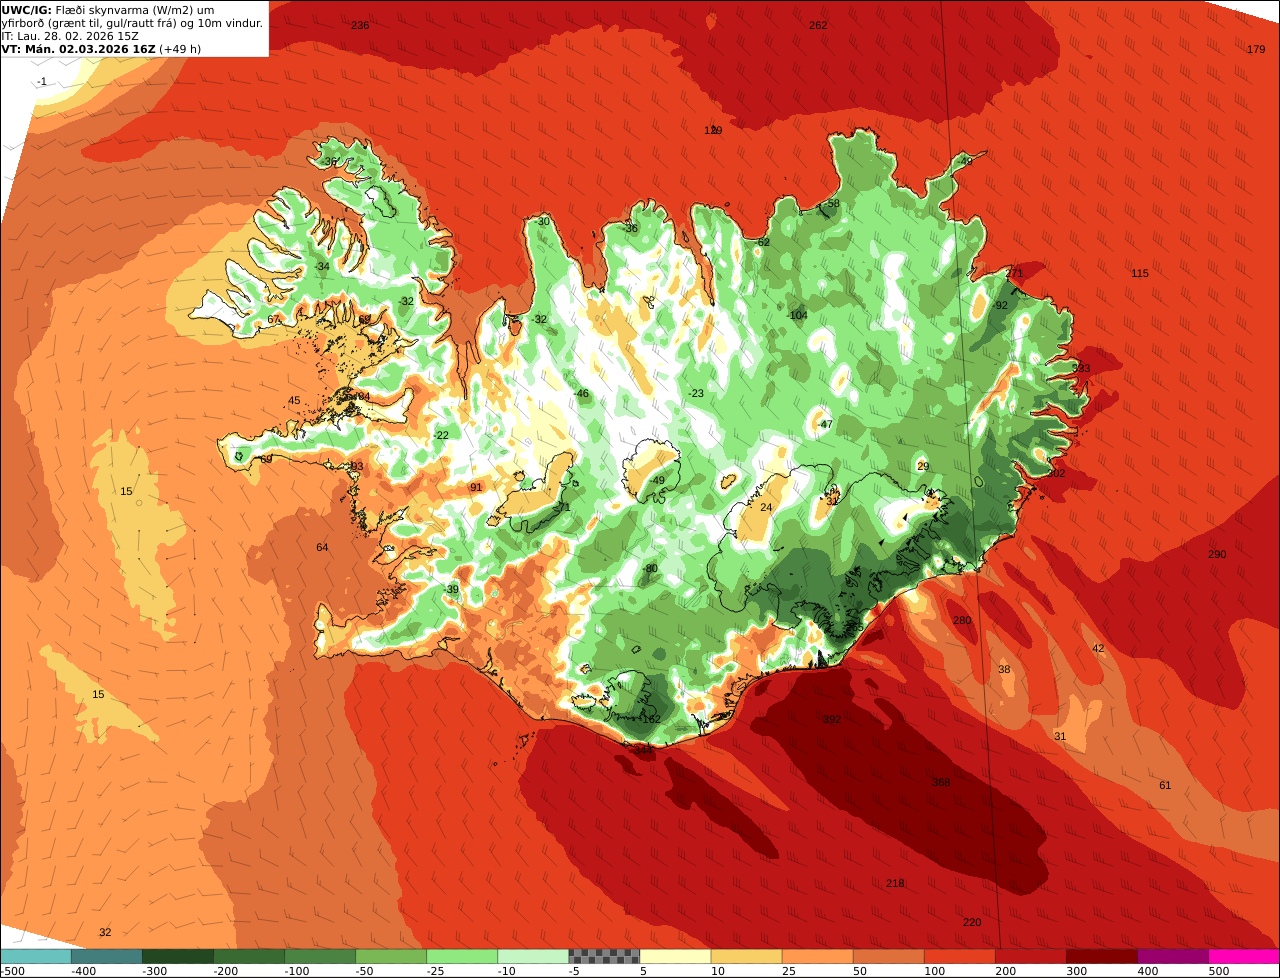Viewport: 1280px width, 978px height.
Task: Click the '-47' value in the eastern highlands
Action: (825, 424)
